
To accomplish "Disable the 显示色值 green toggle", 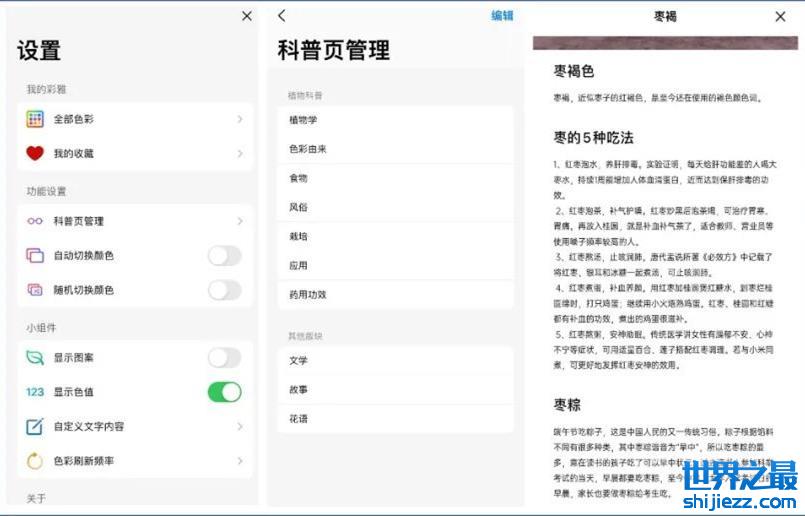I will pyautogui.click(x=224, y=392).
